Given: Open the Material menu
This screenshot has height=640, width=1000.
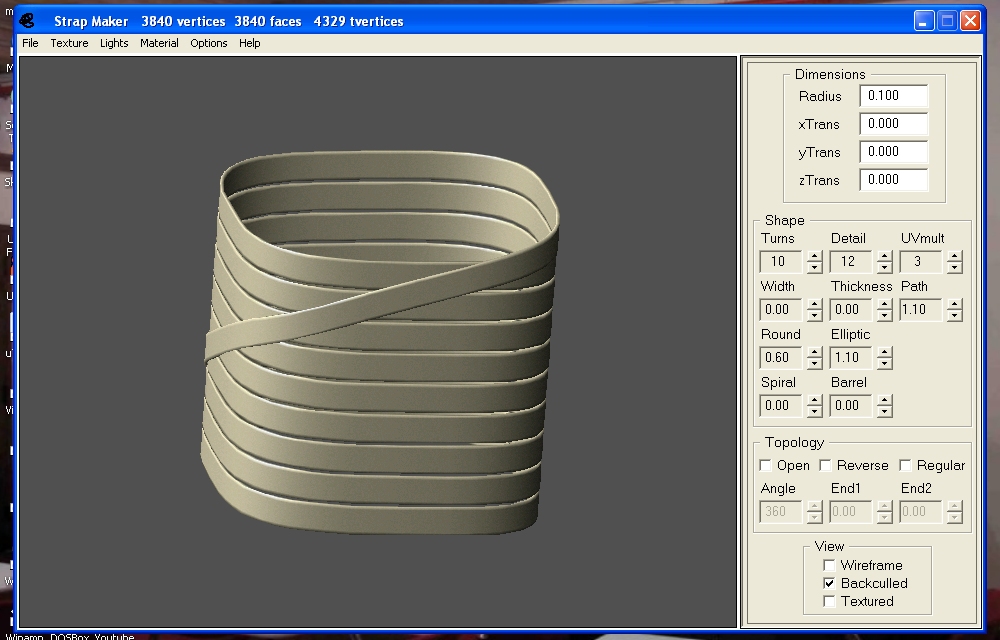Looking at the screenshot, I should point(159,43).
